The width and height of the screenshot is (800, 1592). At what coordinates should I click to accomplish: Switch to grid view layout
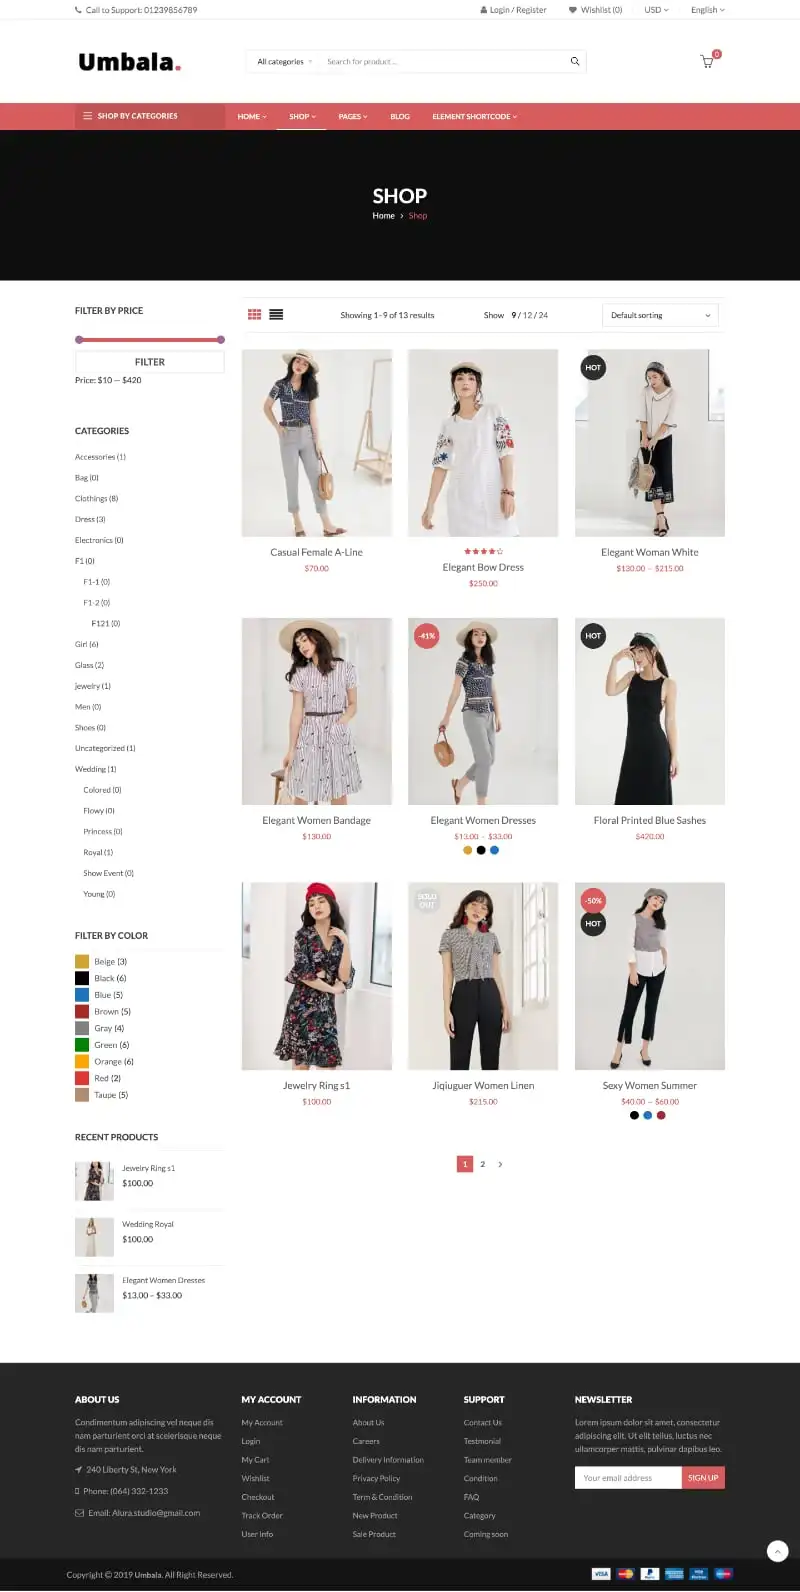coord(255,314)
